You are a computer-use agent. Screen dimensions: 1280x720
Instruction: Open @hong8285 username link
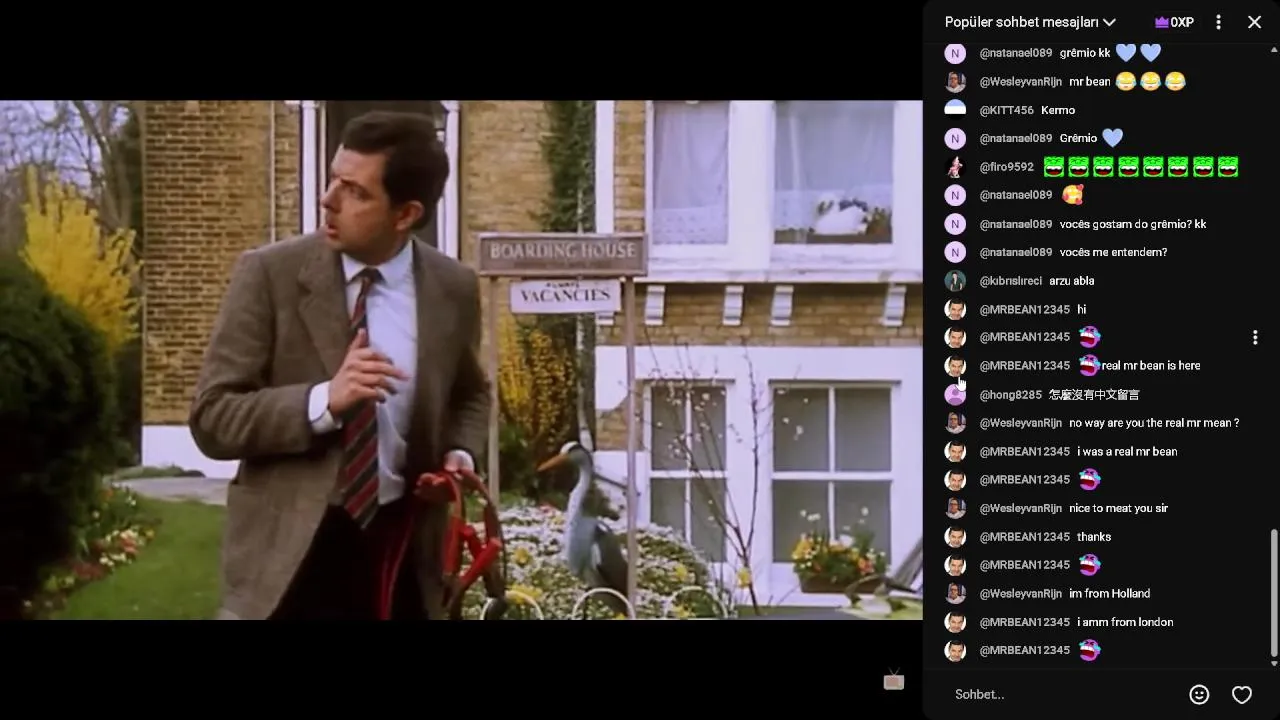1010,395
